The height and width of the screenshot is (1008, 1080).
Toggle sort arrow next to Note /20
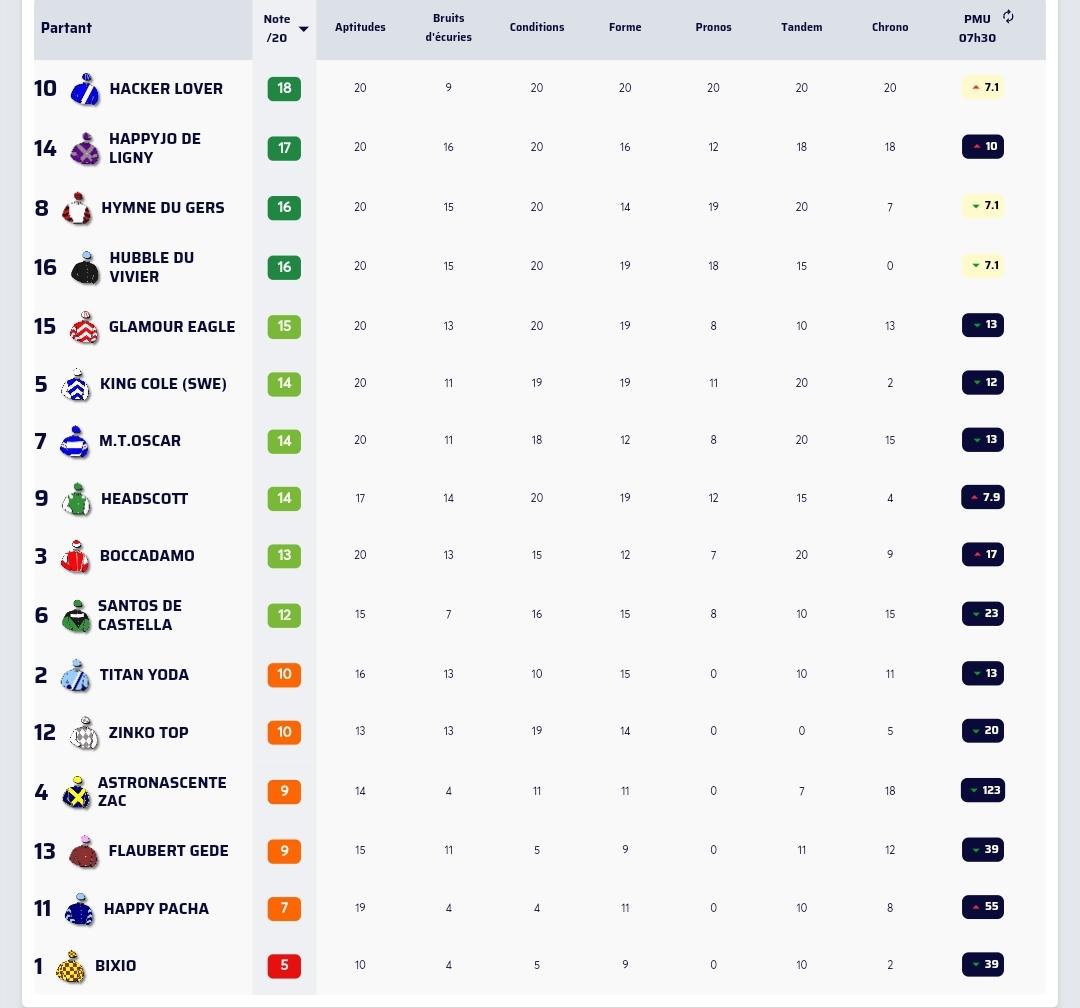click(x=303, y=29)
